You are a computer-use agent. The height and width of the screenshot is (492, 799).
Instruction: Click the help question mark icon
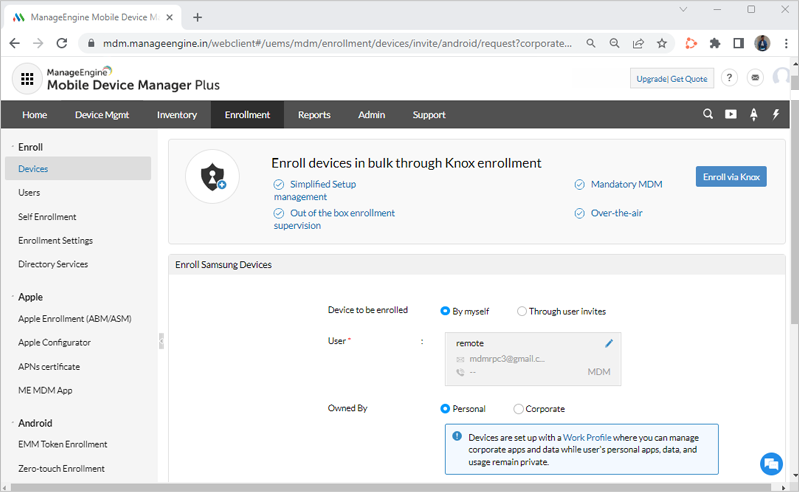(x=729, y=78)
